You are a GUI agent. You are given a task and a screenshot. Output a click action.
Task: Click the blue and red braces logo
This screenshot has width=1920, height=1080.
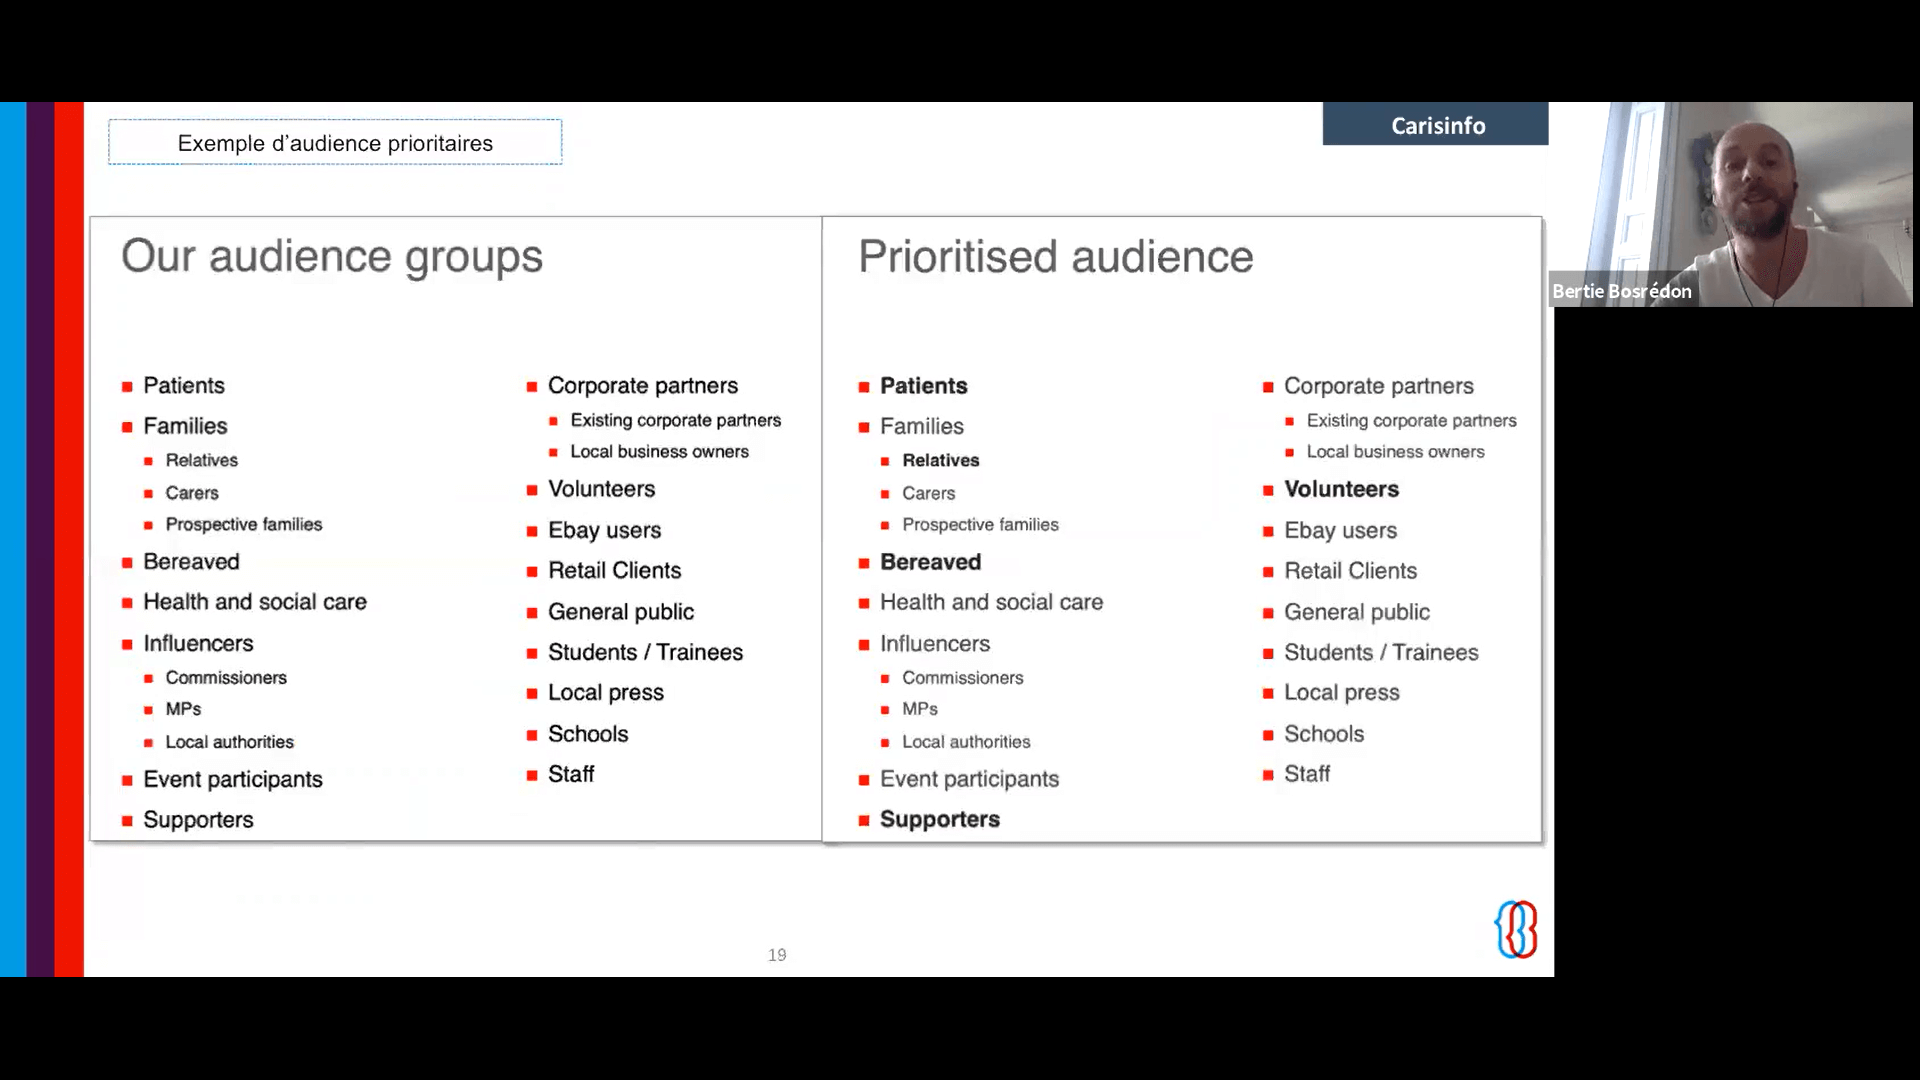(1516, 929)
